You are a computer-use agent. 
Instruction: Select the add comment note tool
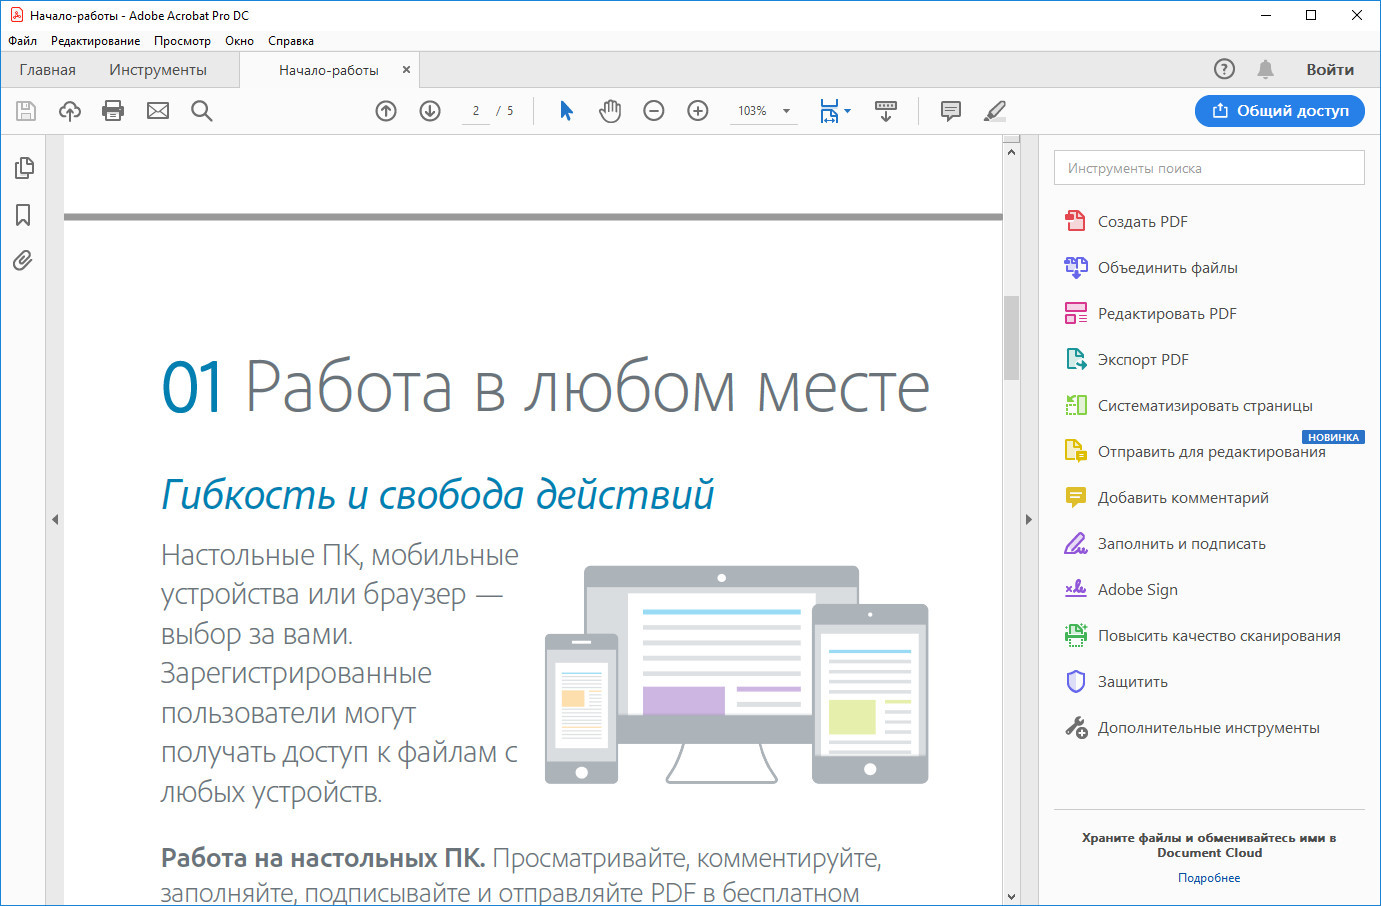951,111
